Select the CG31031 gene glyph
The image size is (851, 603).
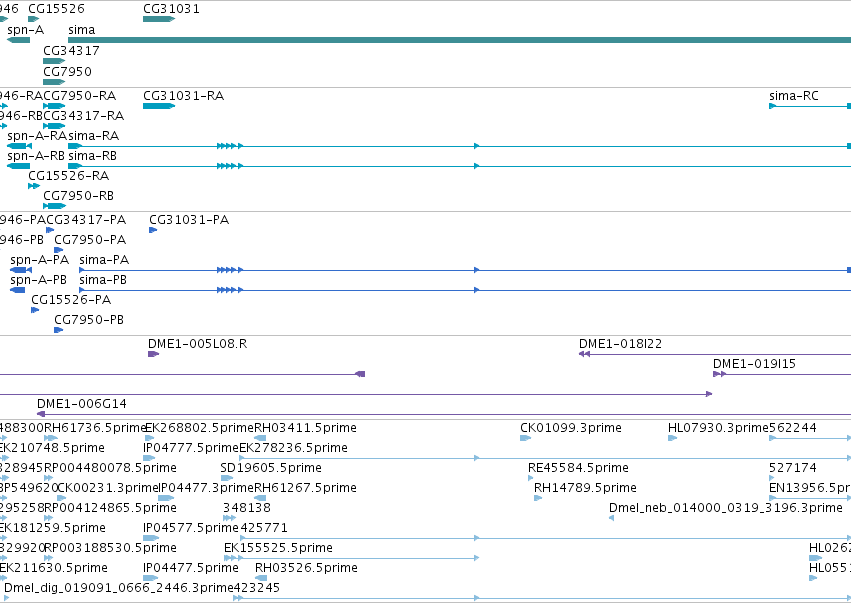[159, 19]
